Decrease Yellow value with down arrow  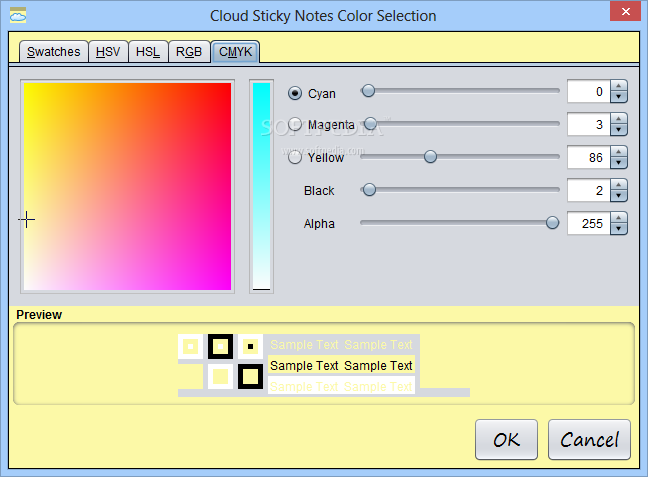point(619,163)
